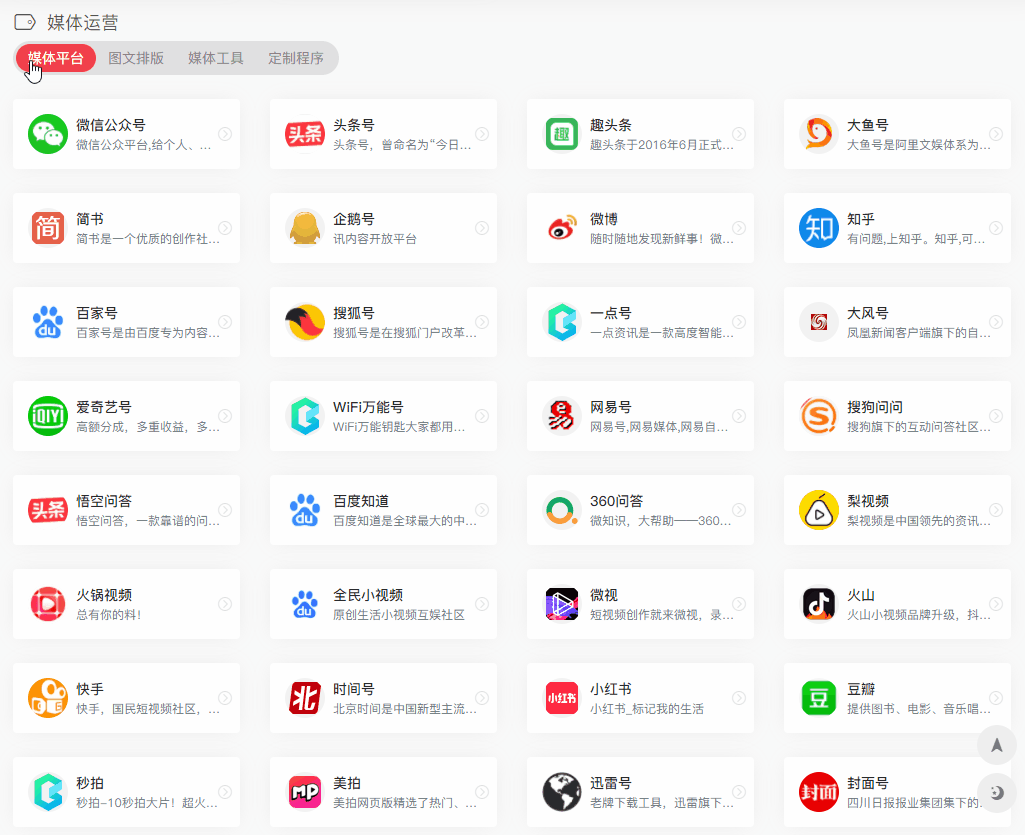This screenshot has height=835, width=1025.
Task: Click the arrow on the 小红书 card
Action: pyautogui.click(x=739, y=698)
